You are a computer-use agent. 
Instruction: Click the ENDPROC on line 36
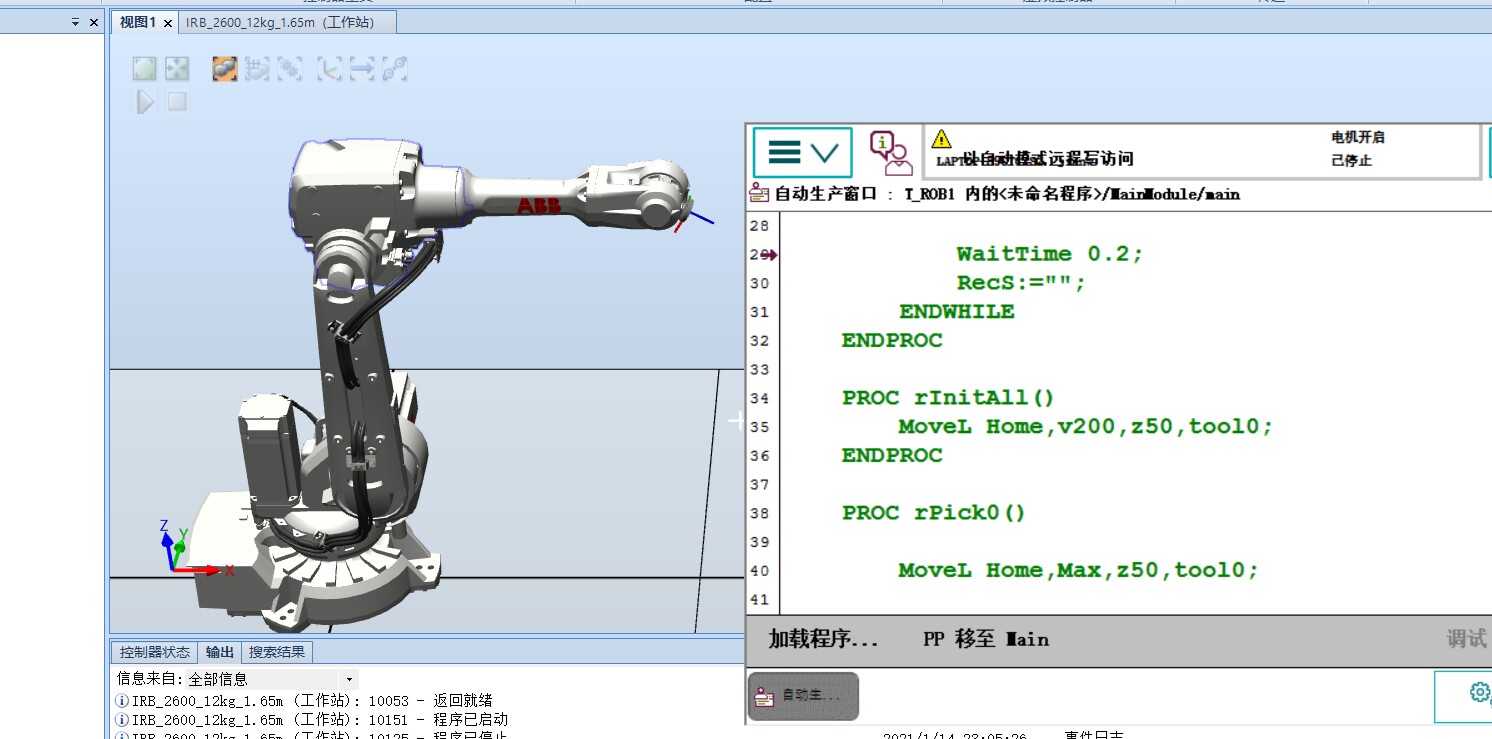[x=892, y=456]
